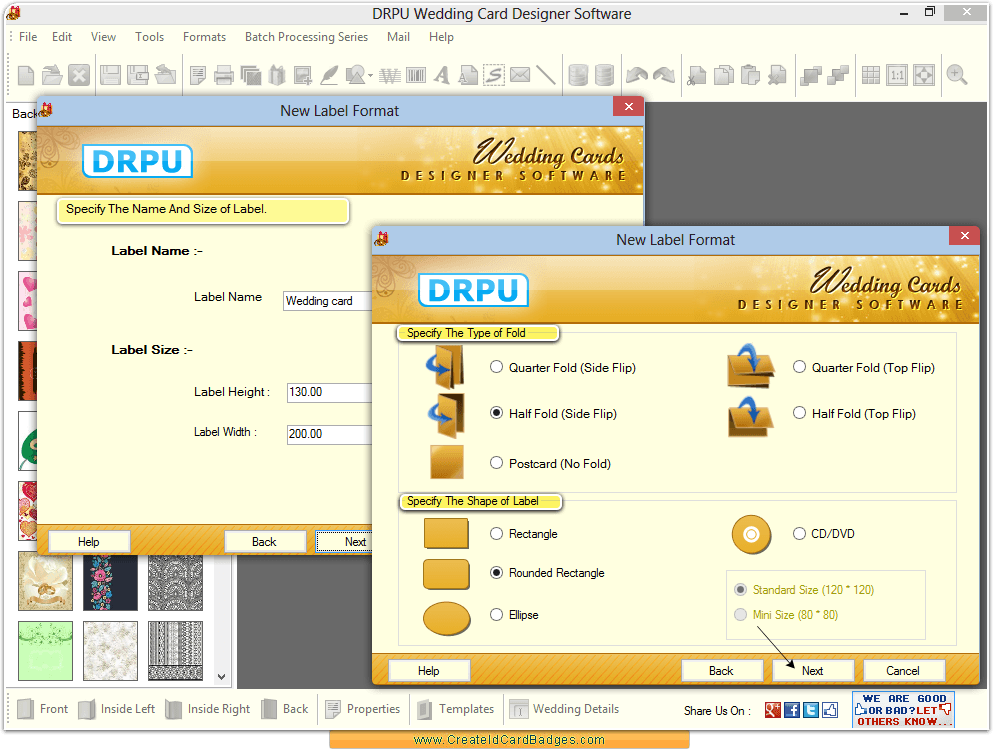Click the Save floppy disk toolbar icon
The image size is (993, 750).
[110, 75]
